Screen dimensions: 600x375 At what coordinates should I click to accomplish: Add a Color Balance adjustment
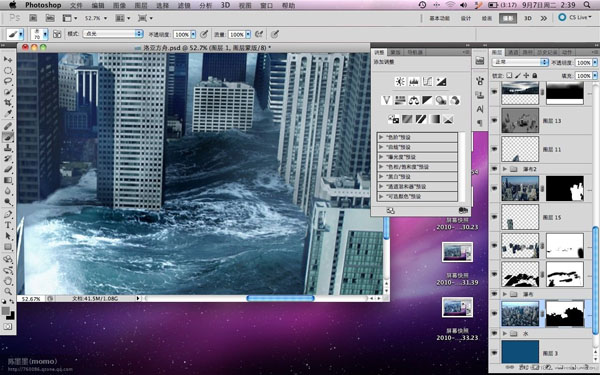pos(414,100)
